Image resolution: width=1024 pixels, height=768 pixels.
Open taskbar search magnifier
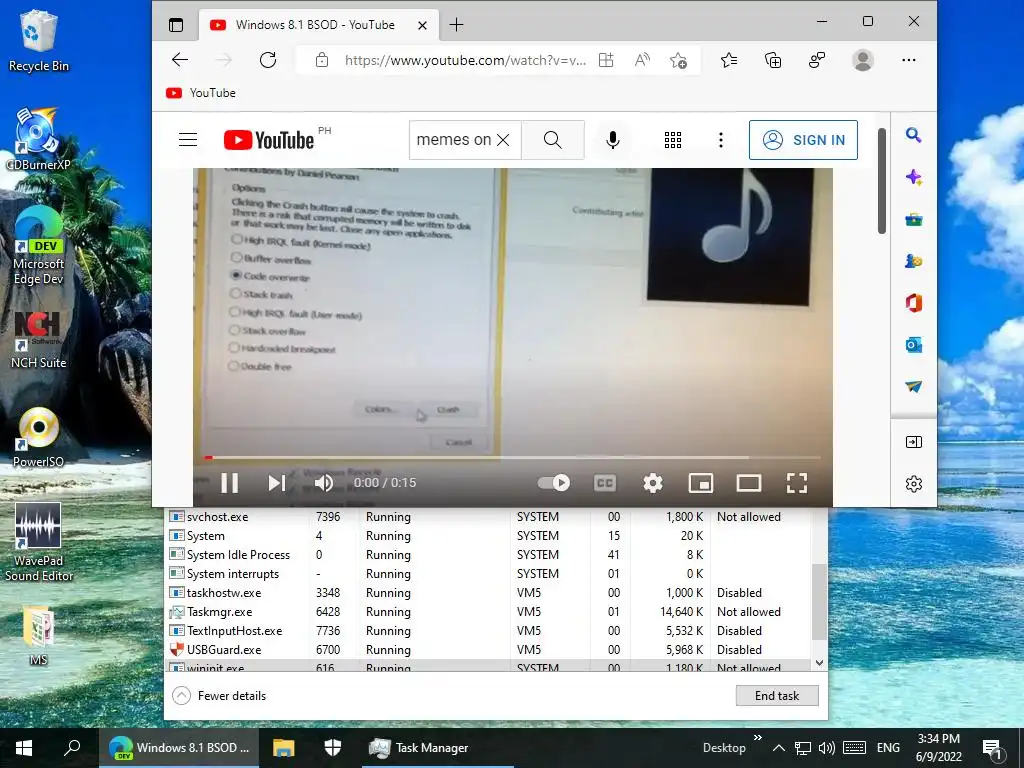(72, 748)
